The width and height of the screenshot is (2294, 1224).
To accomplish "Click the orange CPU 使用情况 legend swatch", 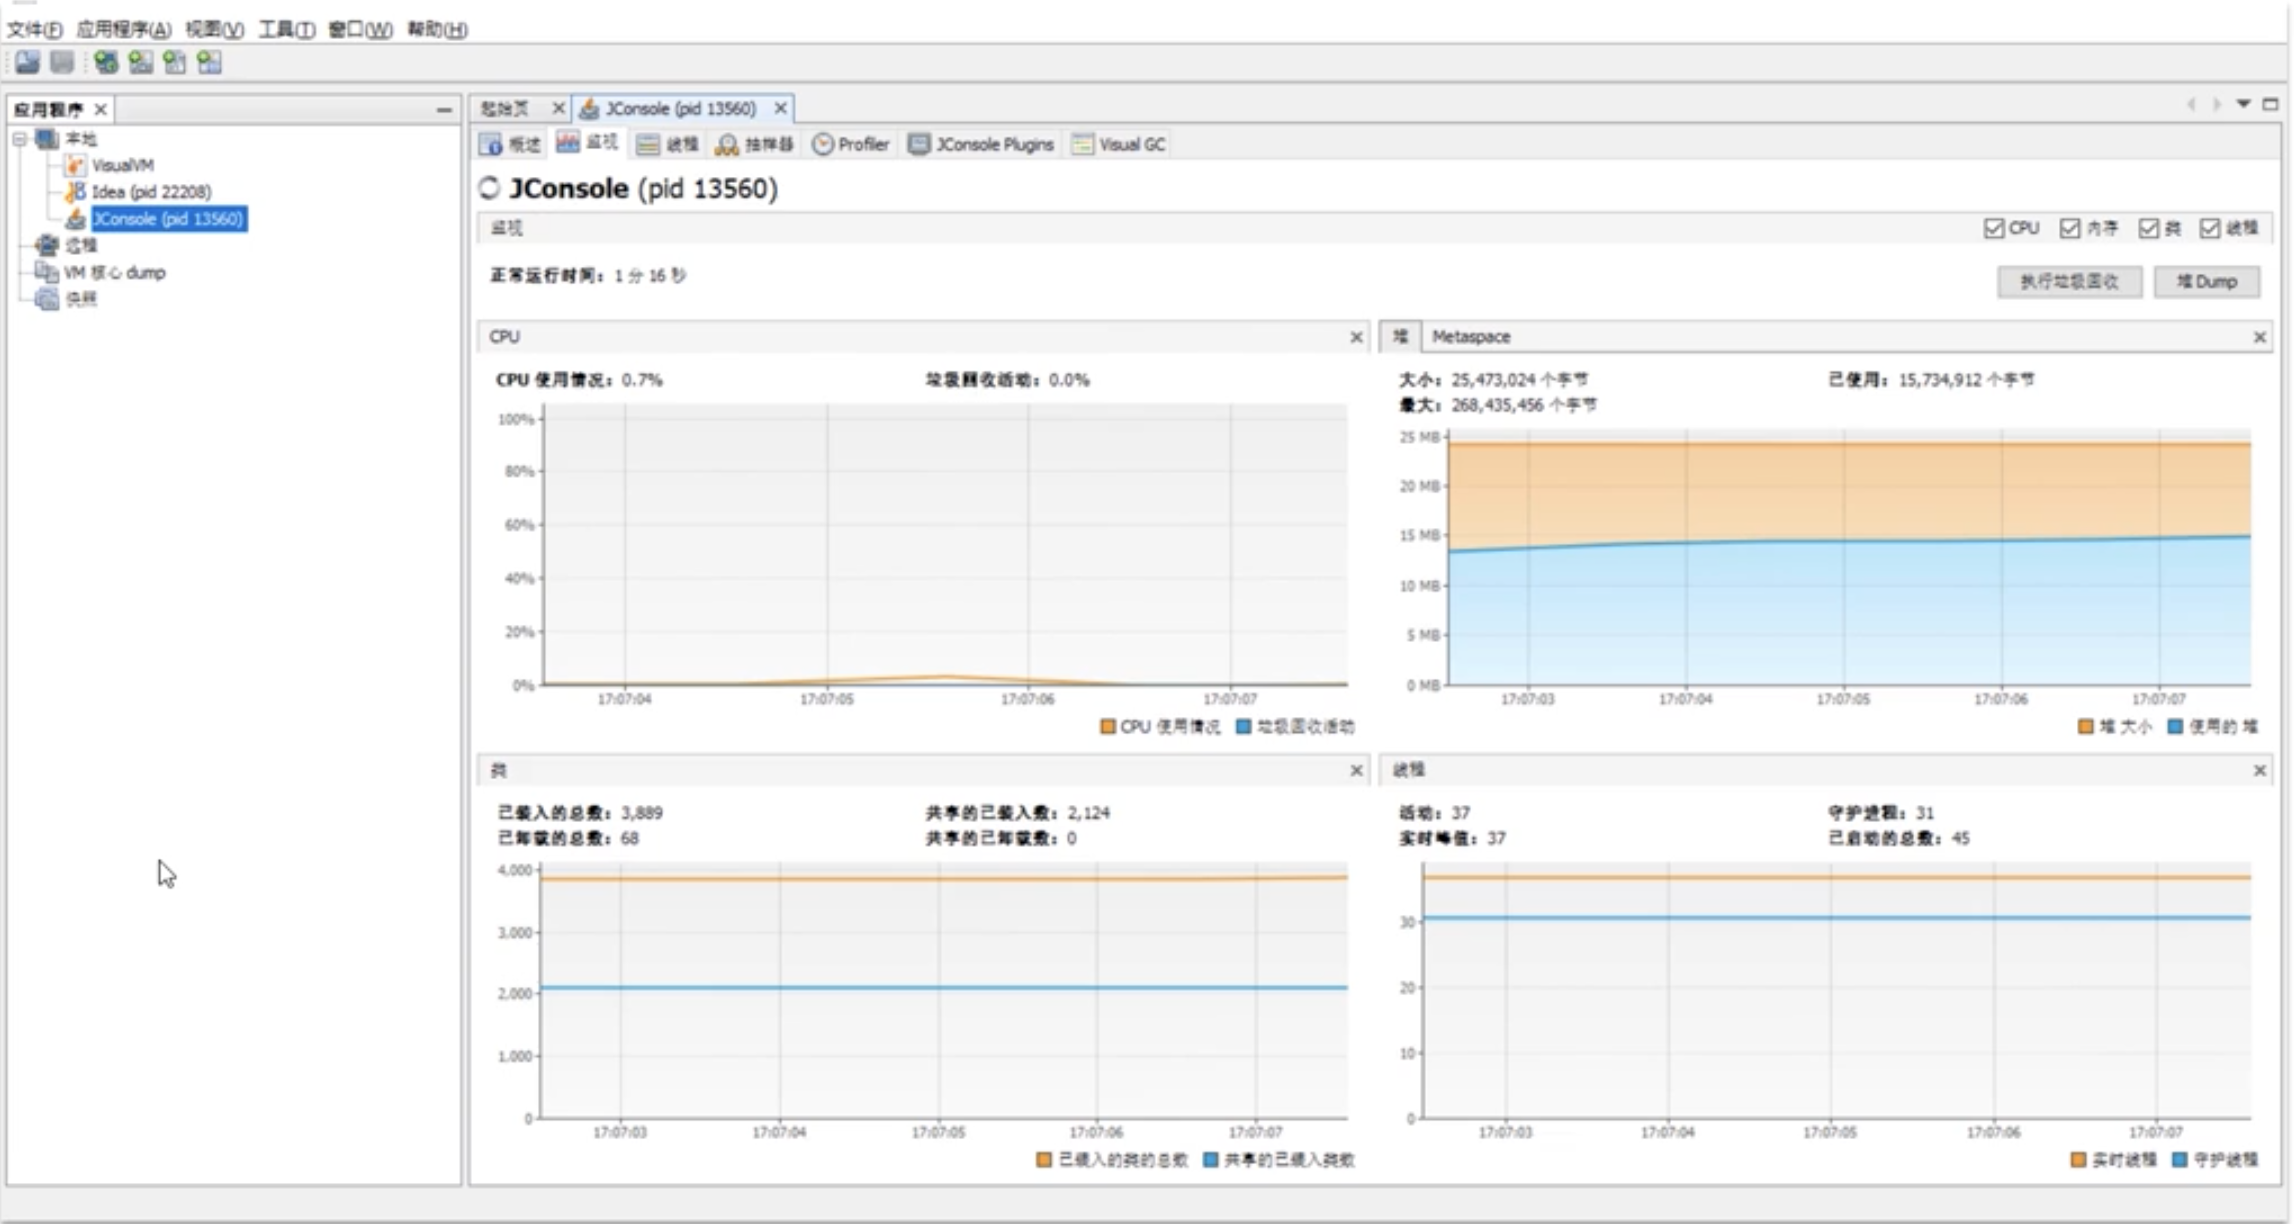I will coord(1107,727).
